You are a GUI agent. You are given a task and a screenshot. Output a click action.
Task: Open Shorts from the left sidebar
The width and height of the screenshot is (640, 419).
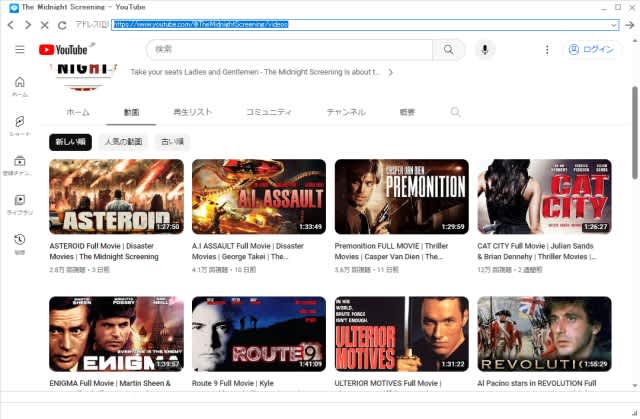[20, 126]
